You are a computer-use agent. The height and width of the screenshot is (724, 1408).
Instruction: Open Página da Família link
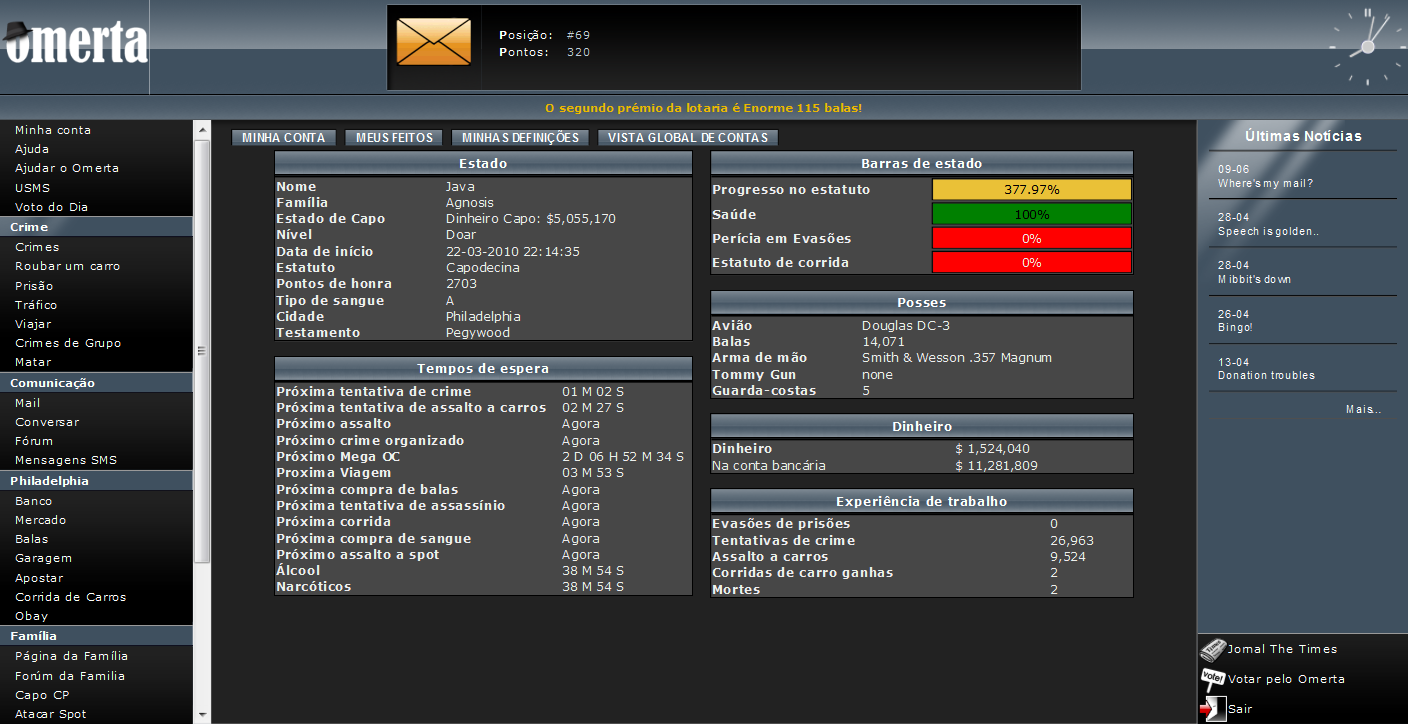(71, 657)
